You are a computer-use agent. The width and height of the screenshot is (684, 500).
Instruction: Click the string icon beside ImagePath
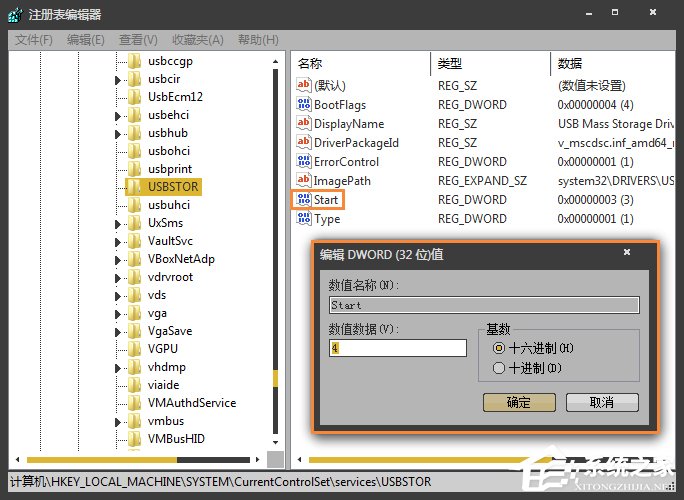tap(303, 180)
